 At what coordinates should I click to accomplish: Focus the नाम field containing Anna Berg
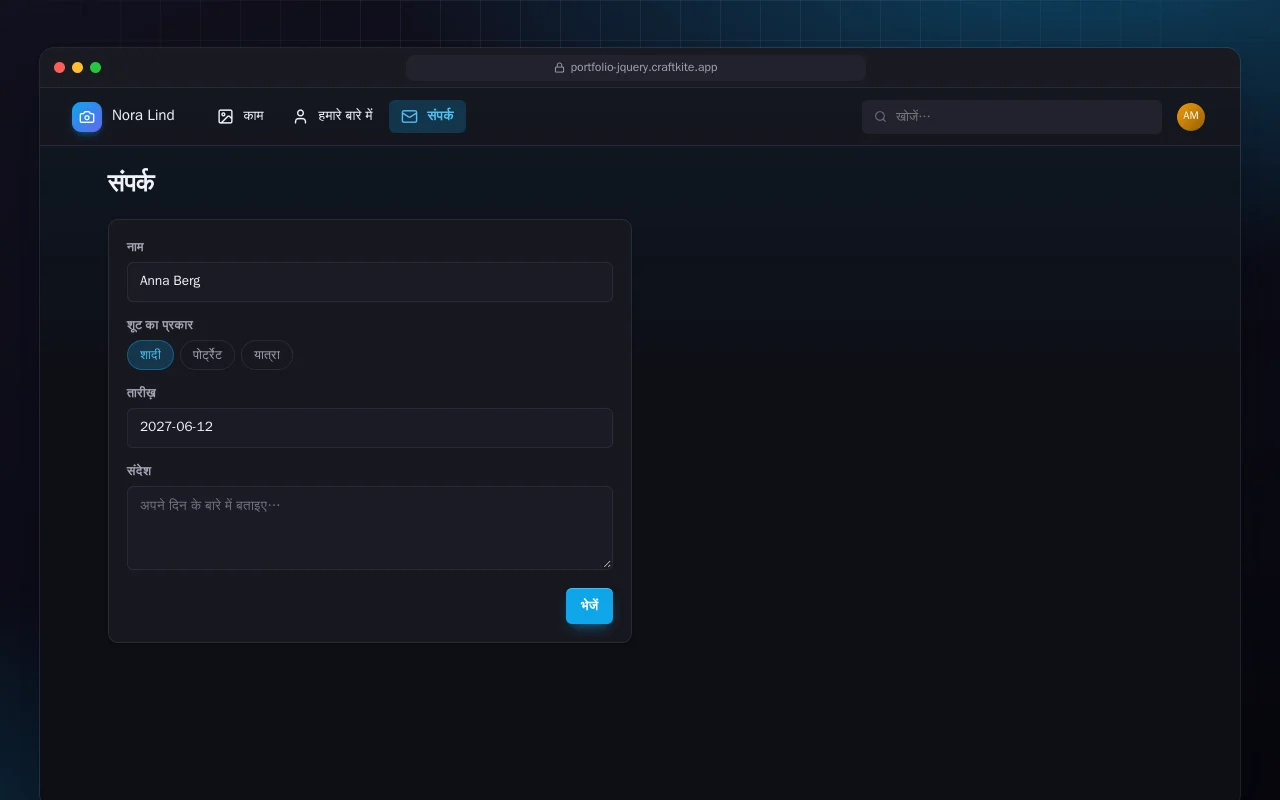pos(370,282)
